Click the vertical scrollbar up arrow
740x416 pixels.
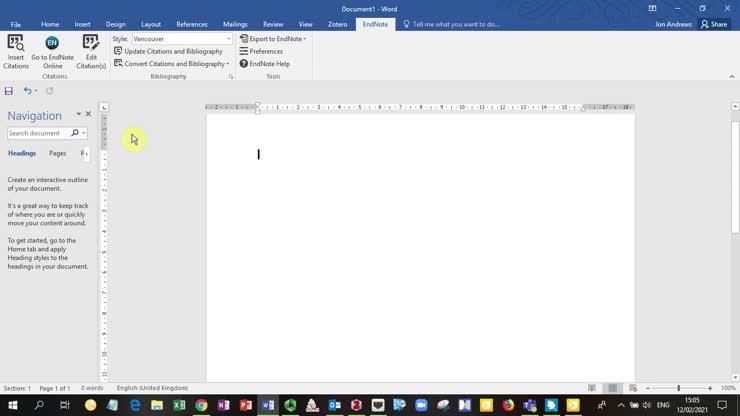click(x=735, y=107)
